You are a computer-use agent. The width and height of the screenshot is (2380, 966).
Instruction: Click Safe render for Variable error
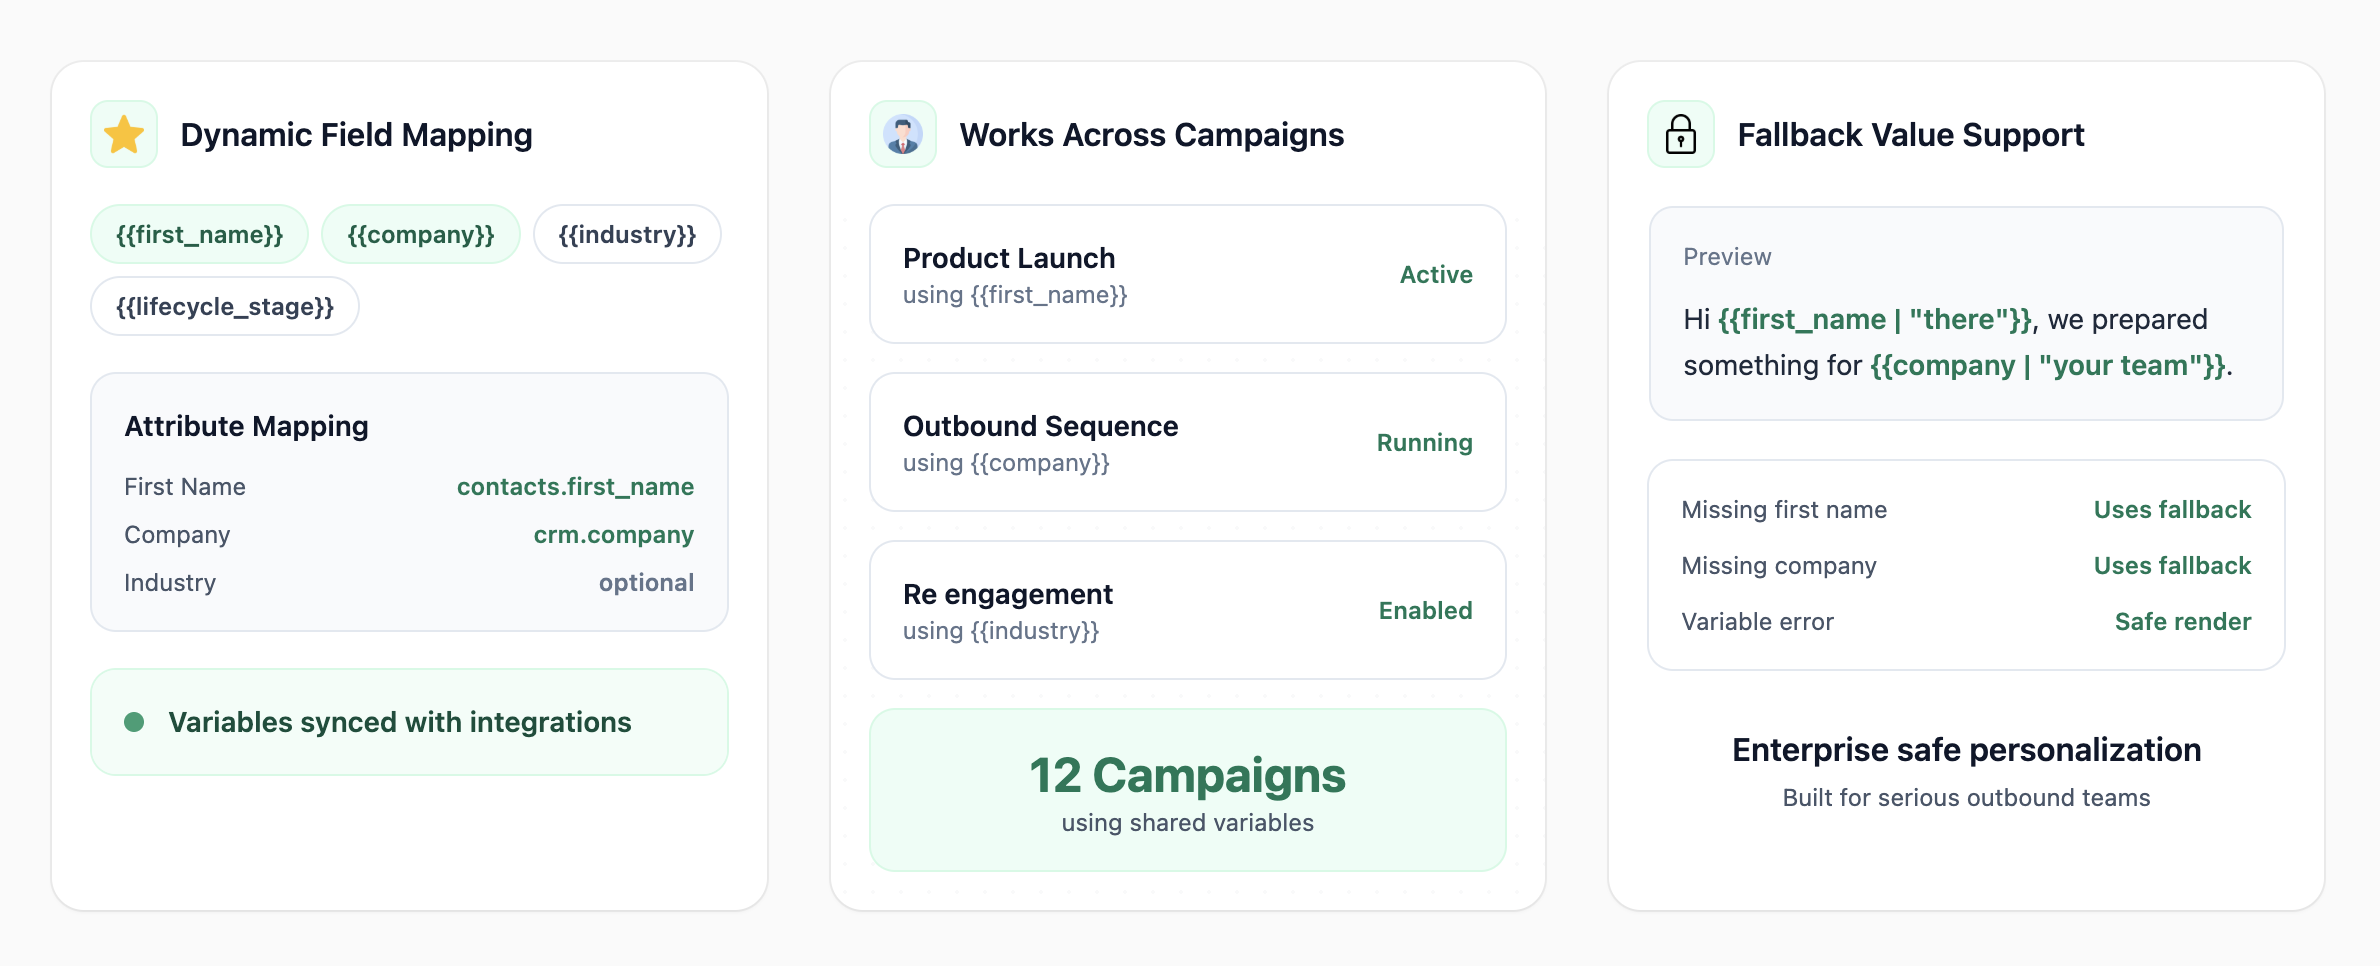click(2182, 622)
